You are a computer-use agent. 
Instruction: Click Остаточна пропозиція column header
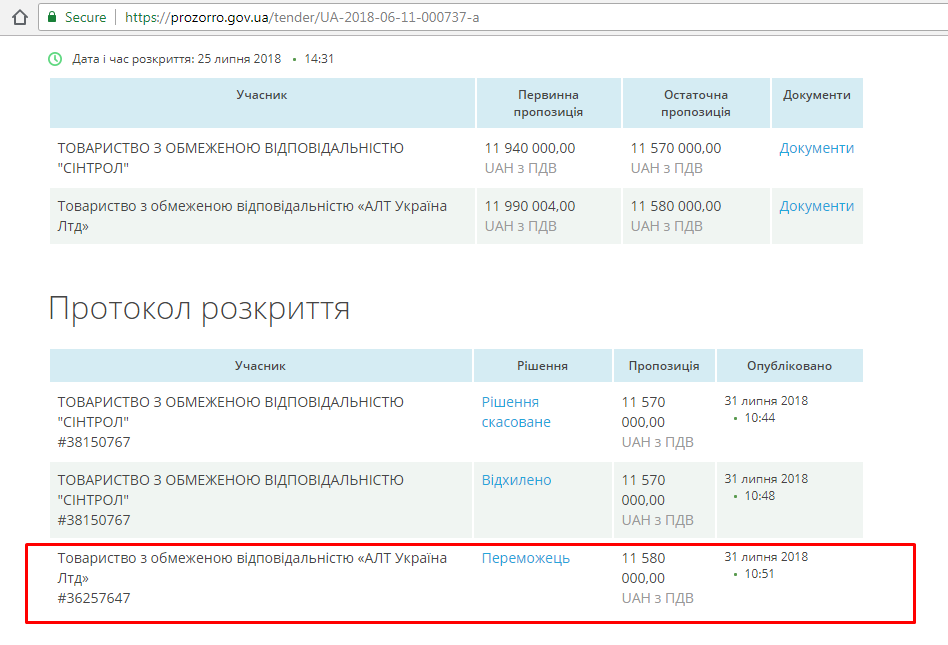coord(696,103)
